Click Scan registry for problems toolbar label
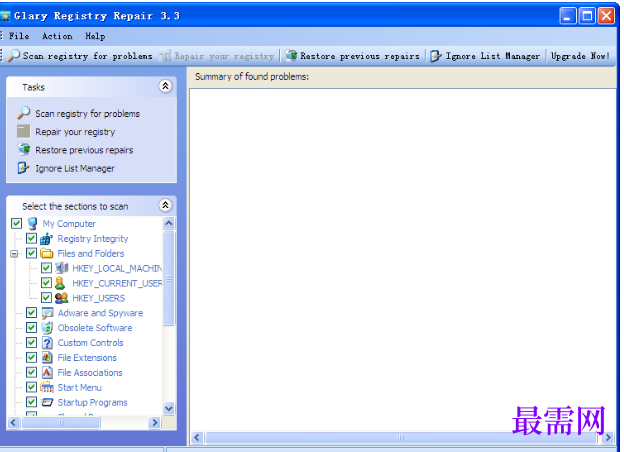 click(x=88, y=56)
